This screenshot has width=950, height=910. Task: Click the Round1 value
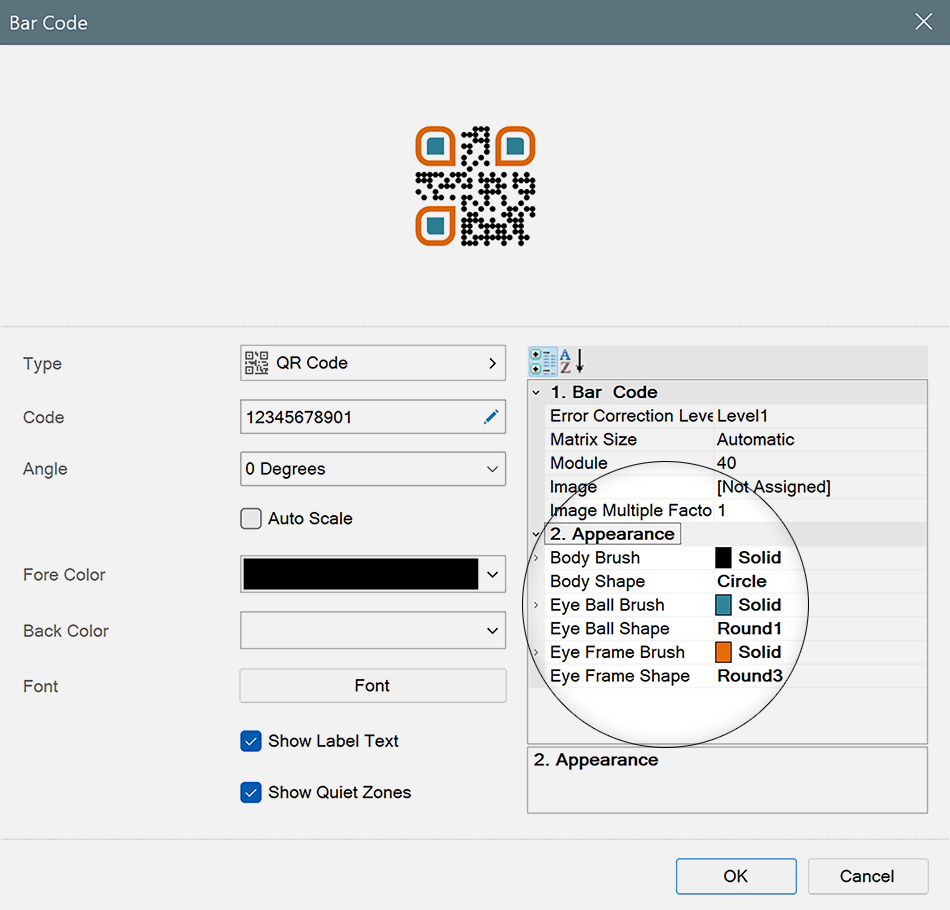[x=749, y=629]
